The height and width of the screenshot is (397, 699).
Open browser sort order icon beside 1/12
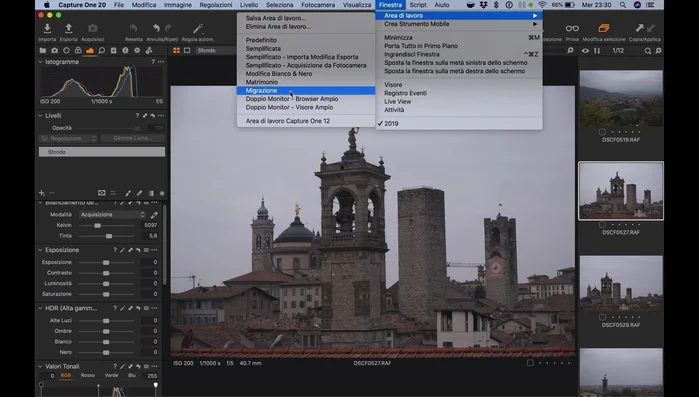pyautogui.click(x=597, y=51)
